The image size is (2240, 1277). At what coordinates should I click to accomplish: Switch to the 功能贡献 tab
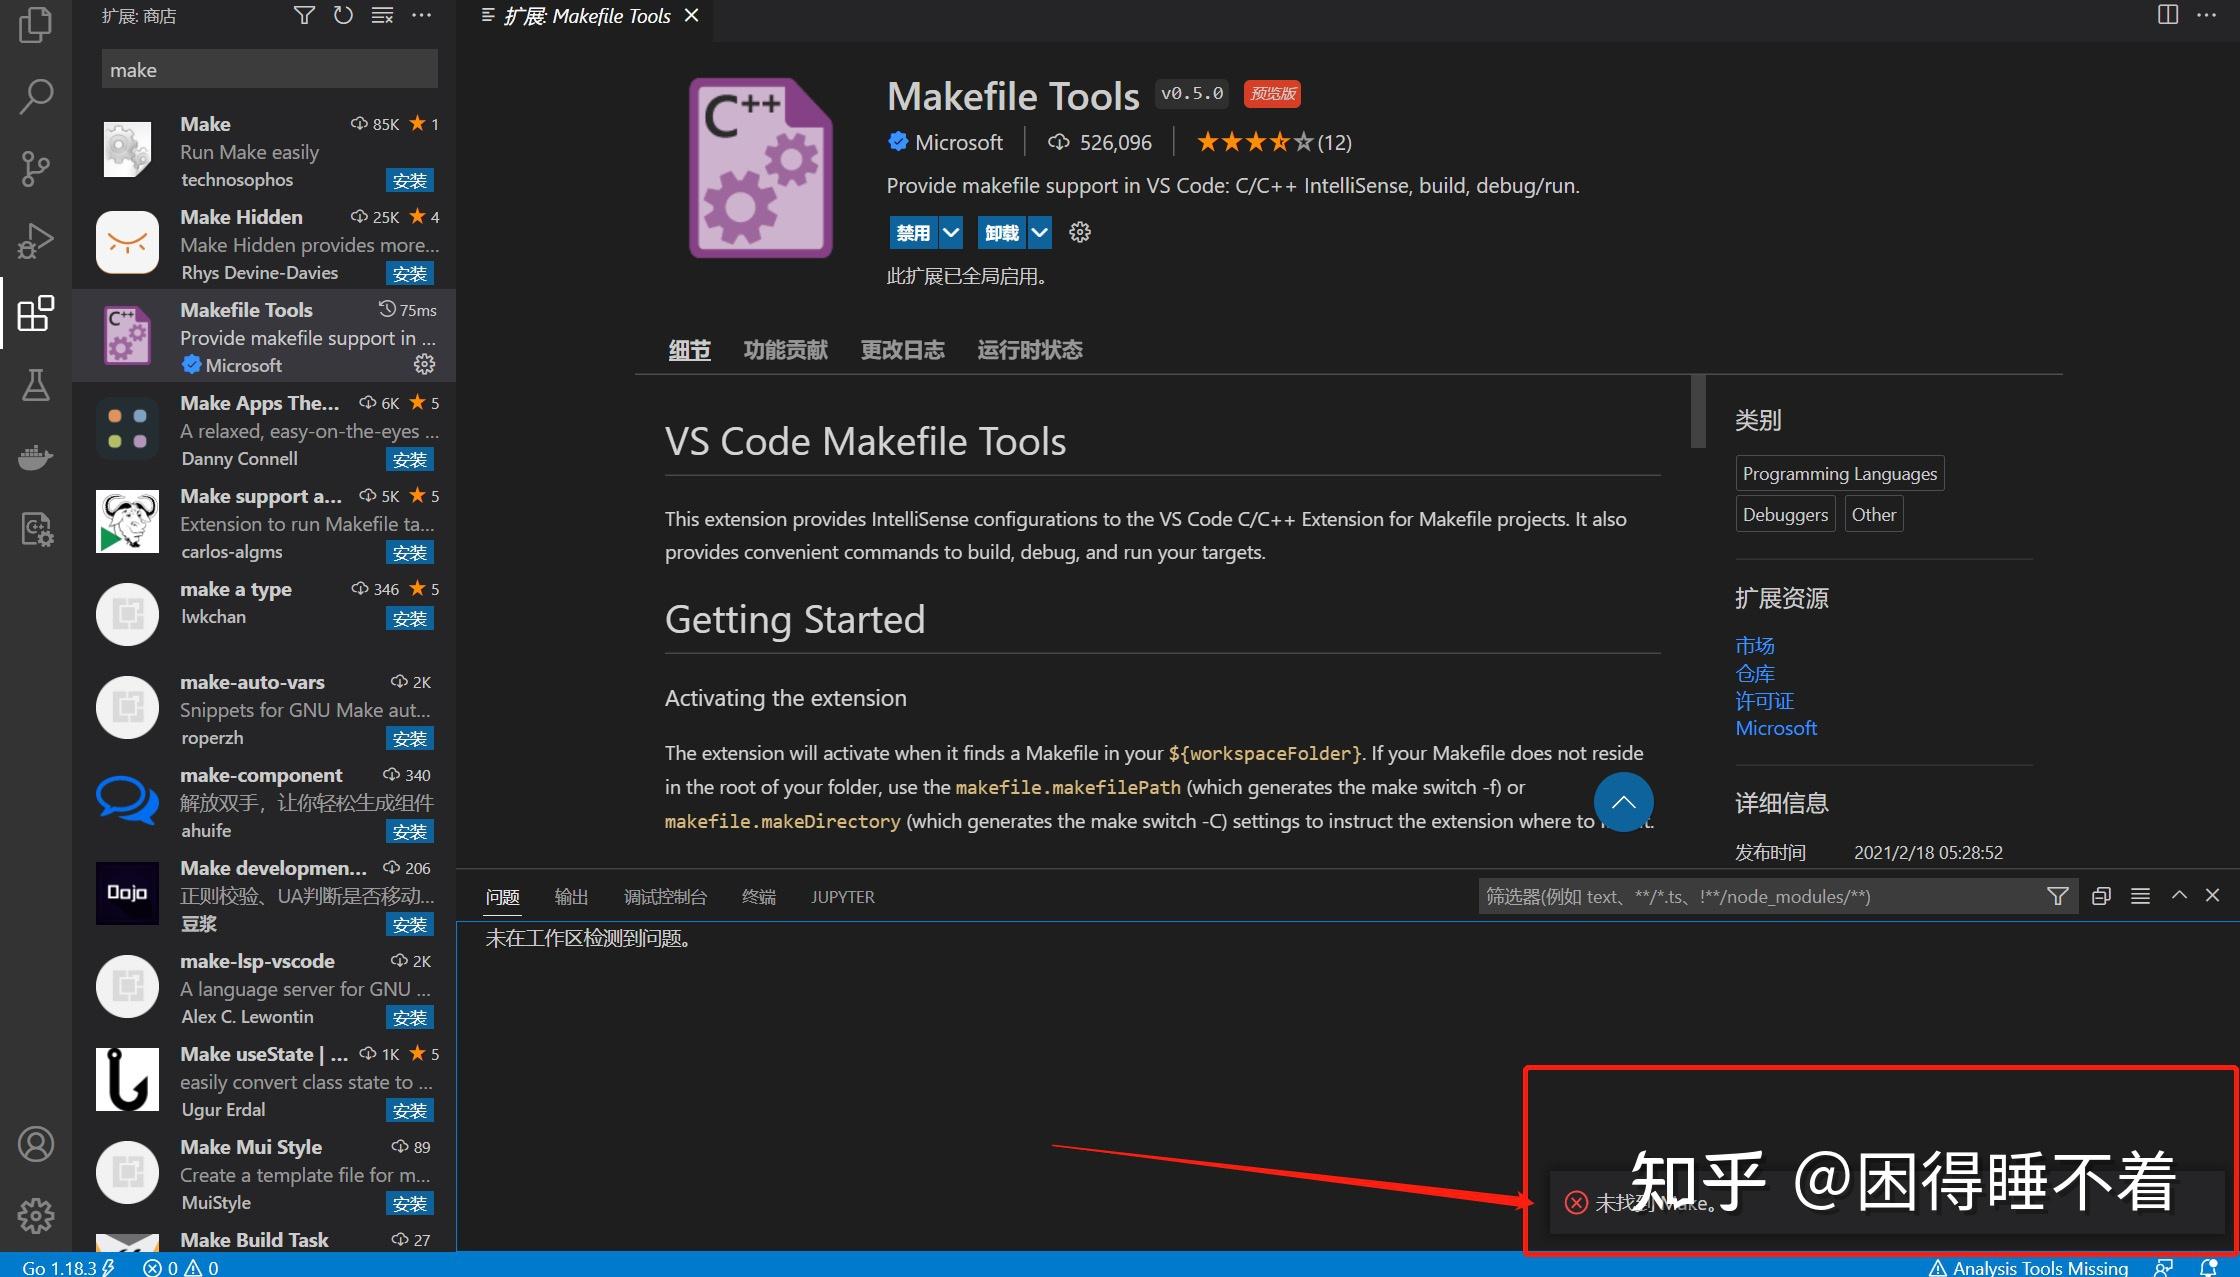coord(786,350)
